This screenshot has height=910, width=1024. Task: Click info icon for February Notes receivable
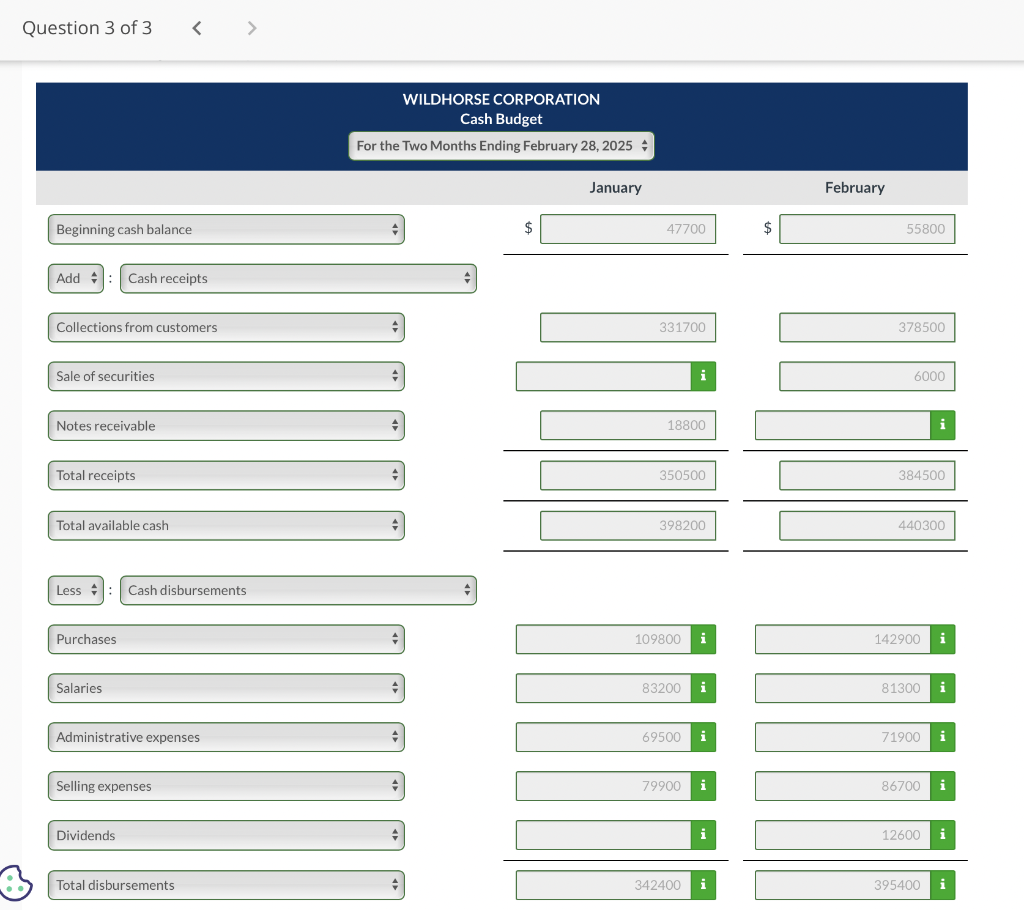942,425
